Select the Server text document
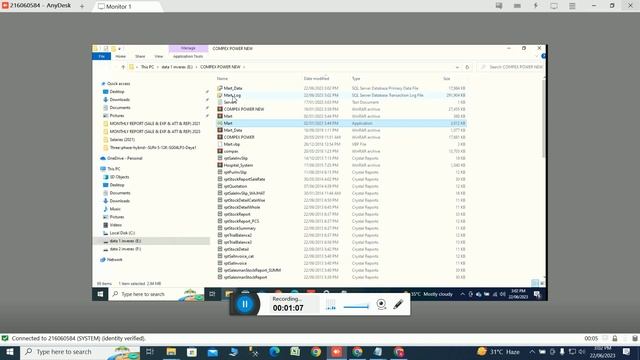This screenshot has height=360, width=640. (x=229, y=102)
